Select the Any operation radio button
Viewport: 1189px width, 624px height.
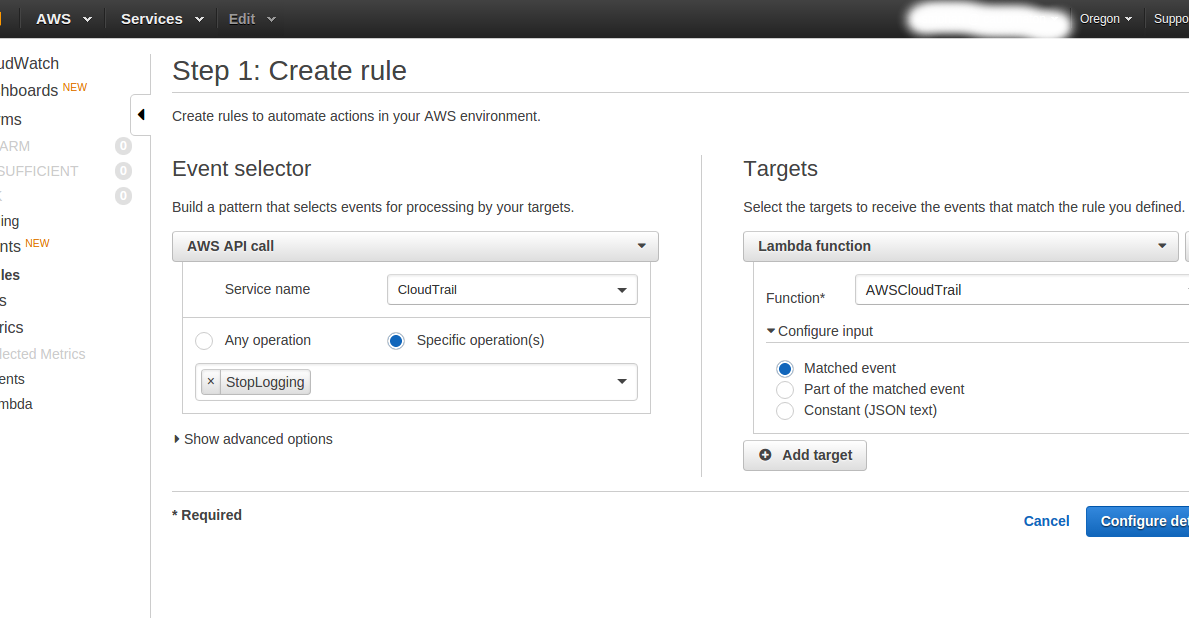[x=204, y=341]
